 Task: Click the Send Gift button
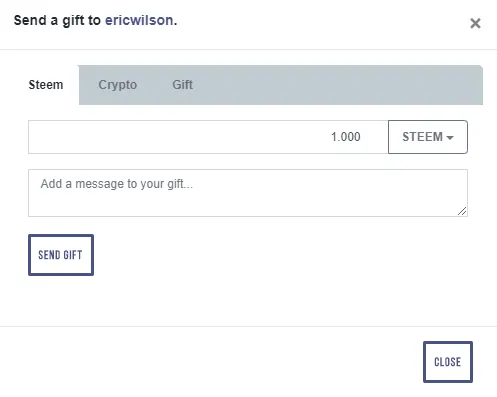(61, 255)
